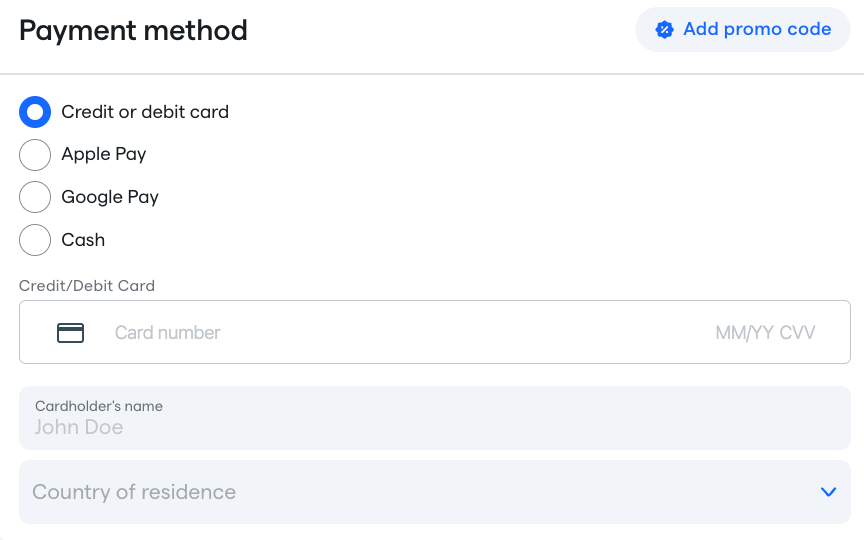
Task: Pick the Cash payment radio button
Action: [x=35, y=240]
